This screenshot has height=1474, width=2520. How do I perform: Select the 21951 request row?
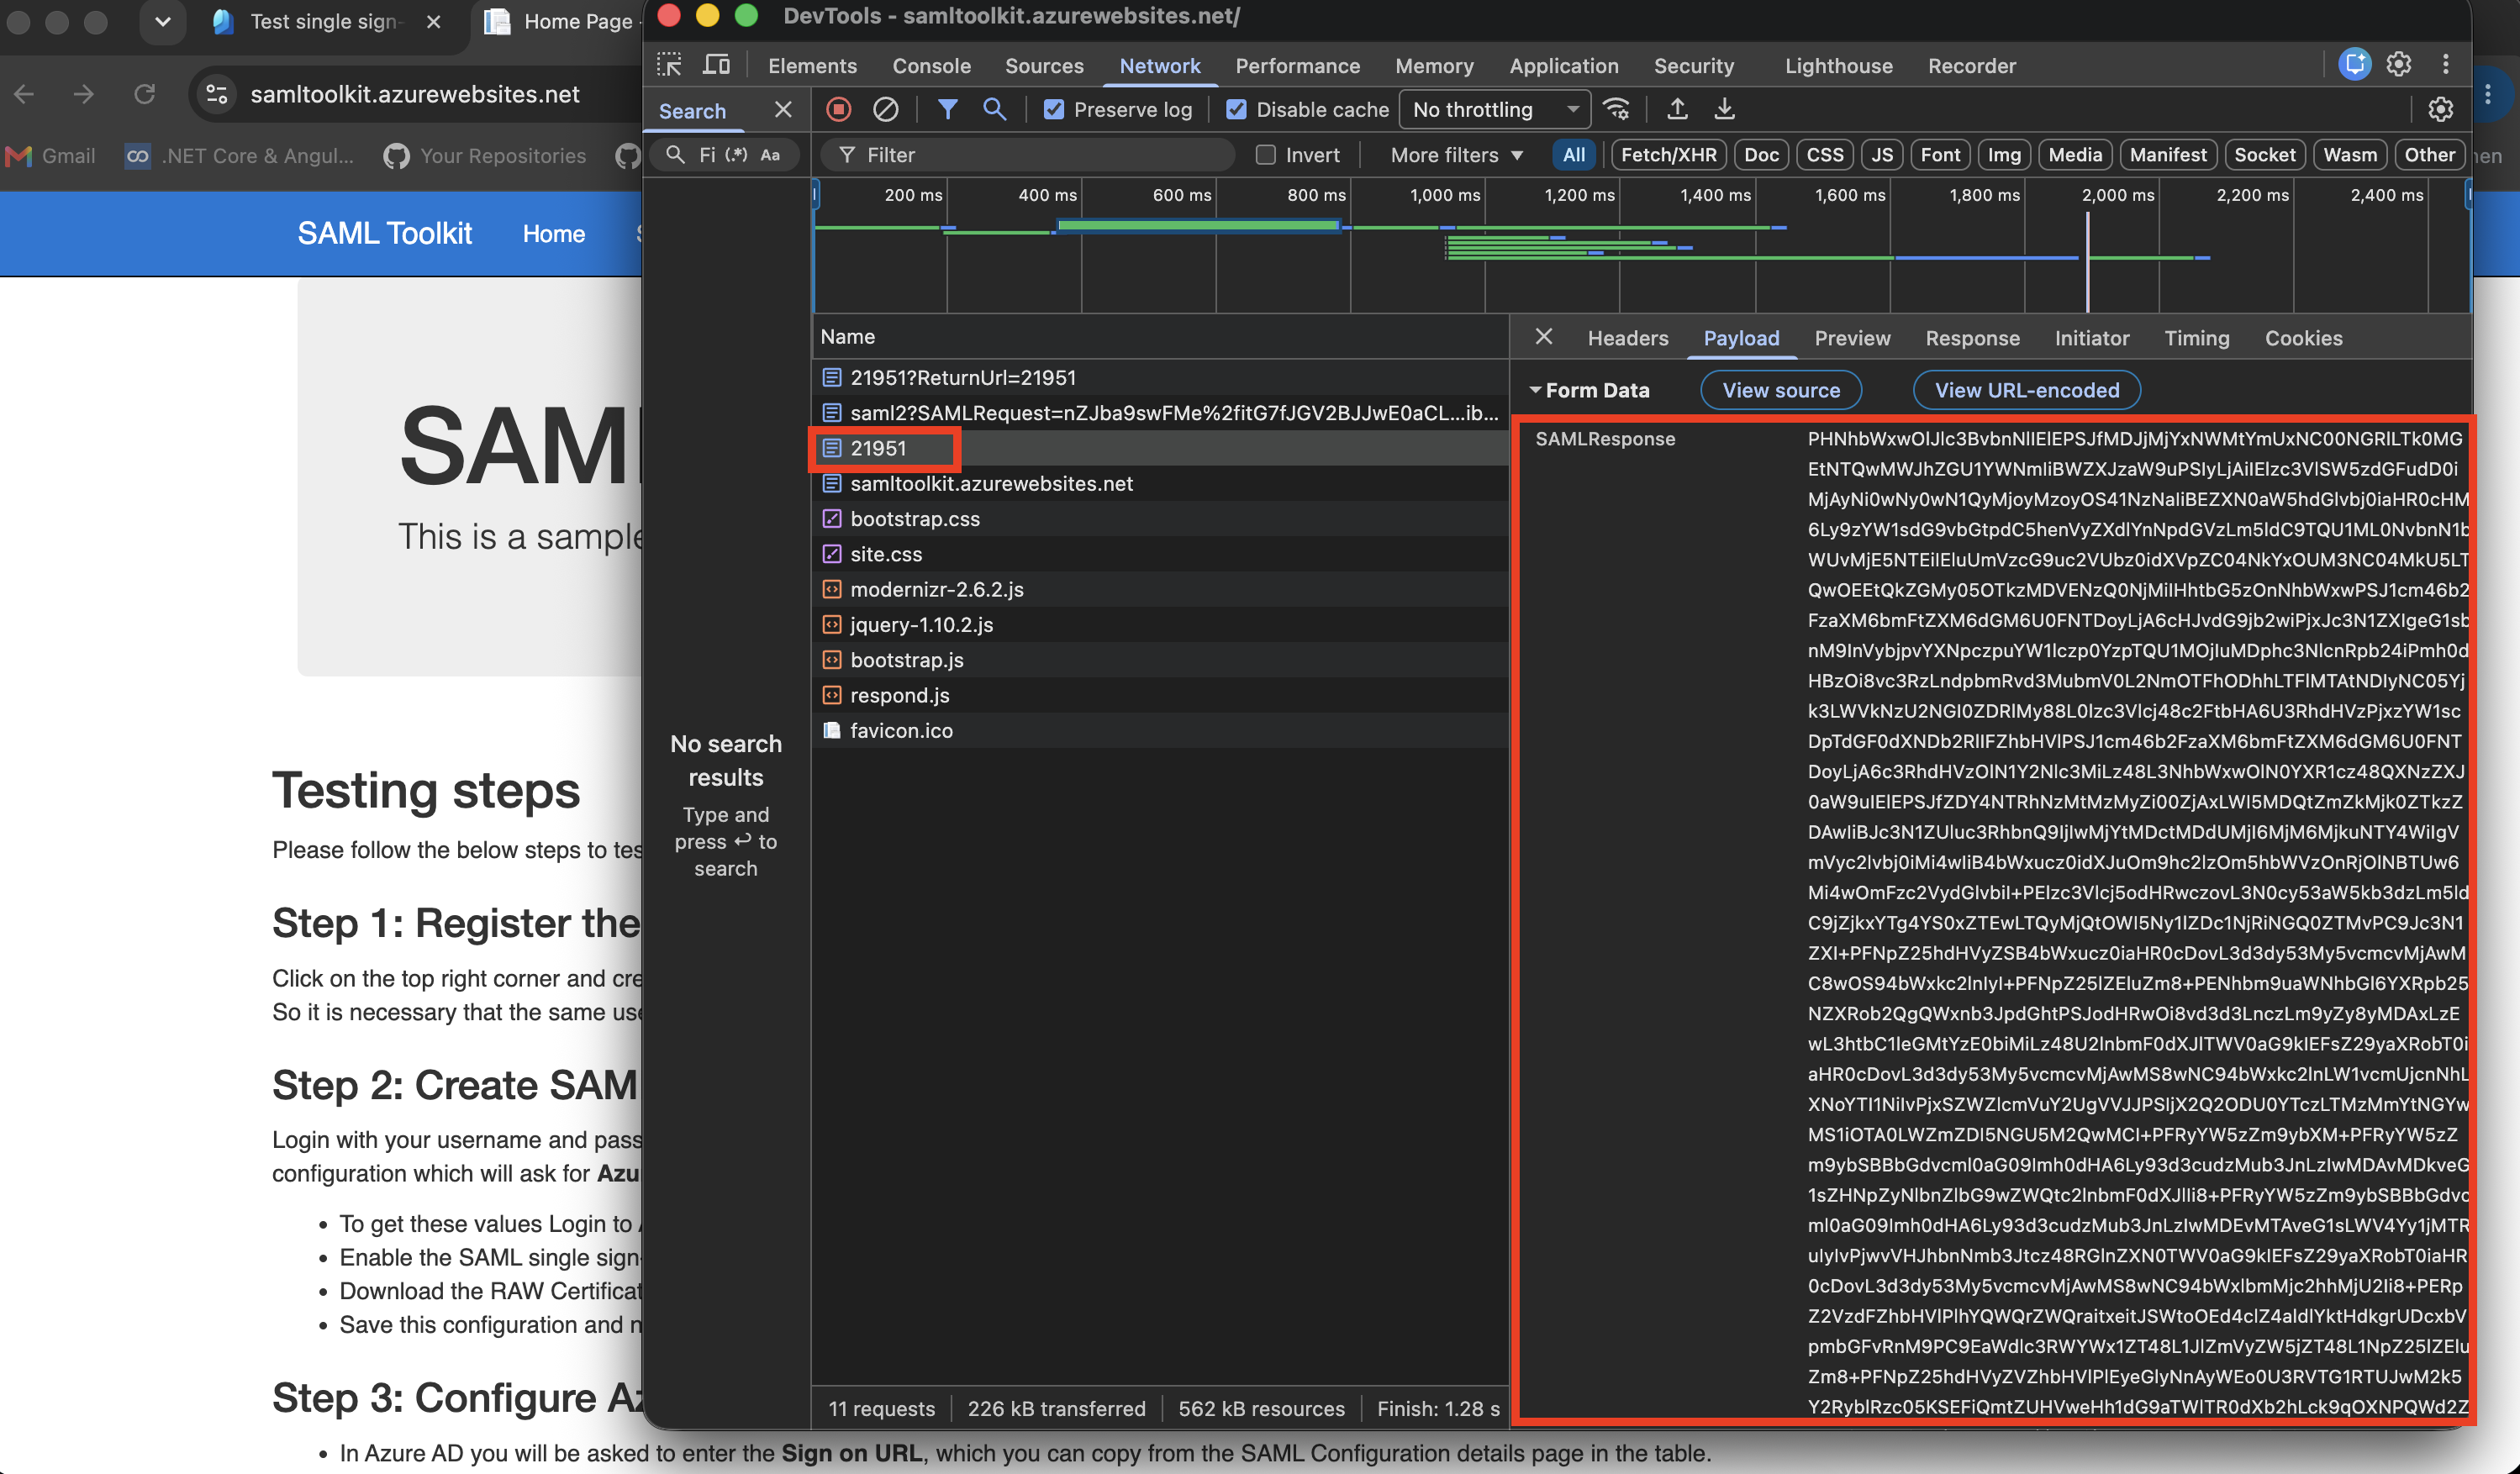pyautogui.click(x=1159, y=448)
